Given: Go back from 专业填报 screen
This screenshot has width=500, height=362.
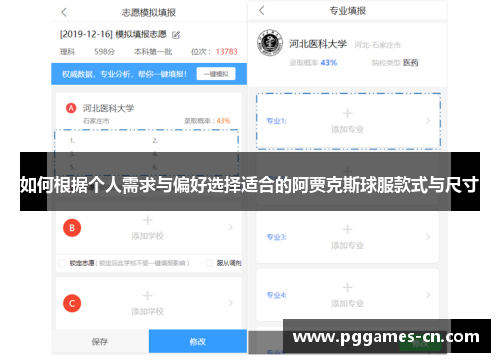Looking at the screenshot, I should (262, 11).
